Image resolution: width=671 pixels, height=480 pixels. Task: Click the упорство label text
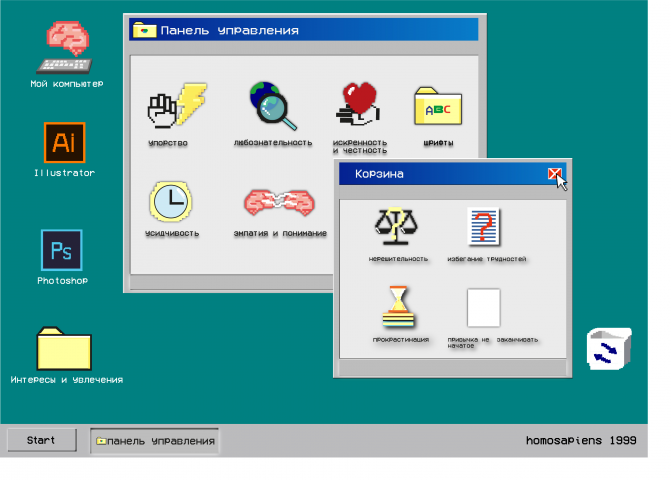coord(168,143)
